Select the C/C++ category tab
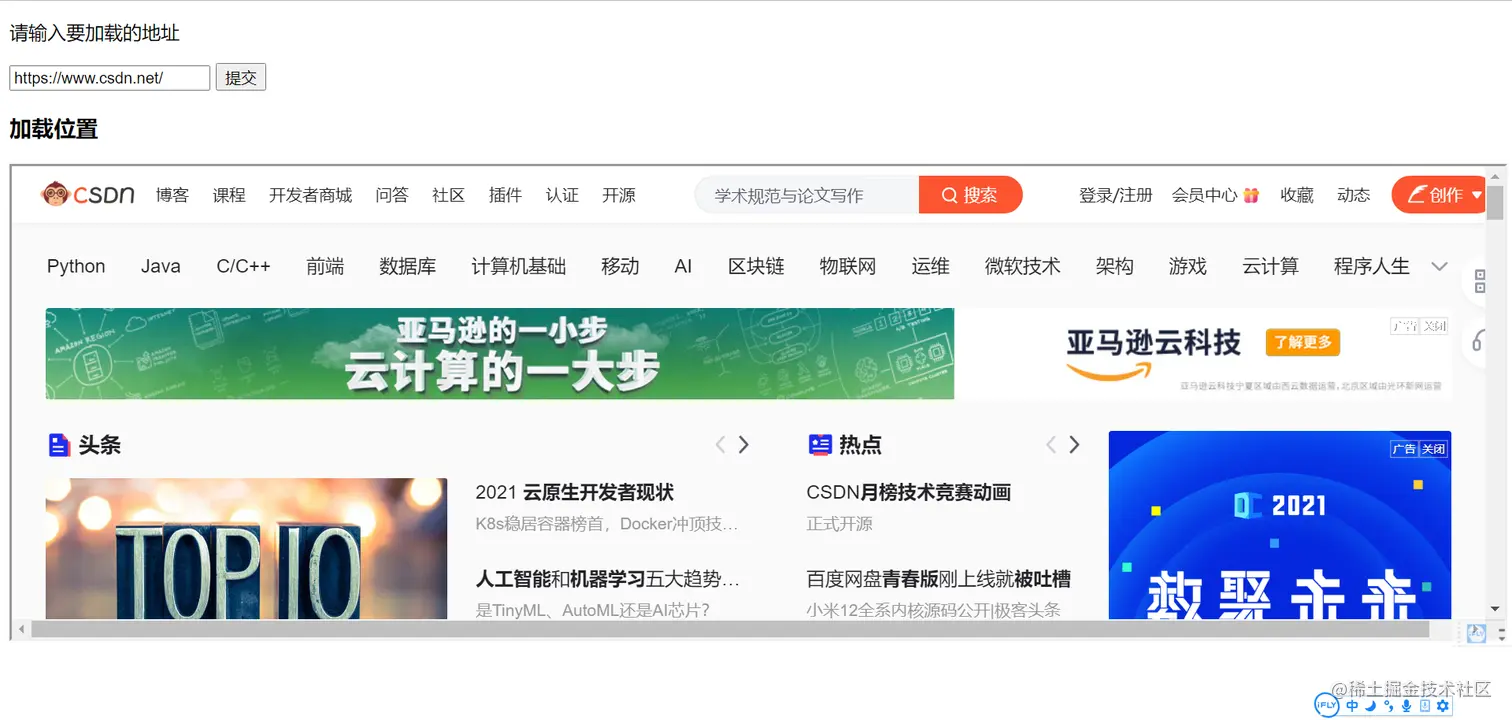 click(243, 266)
